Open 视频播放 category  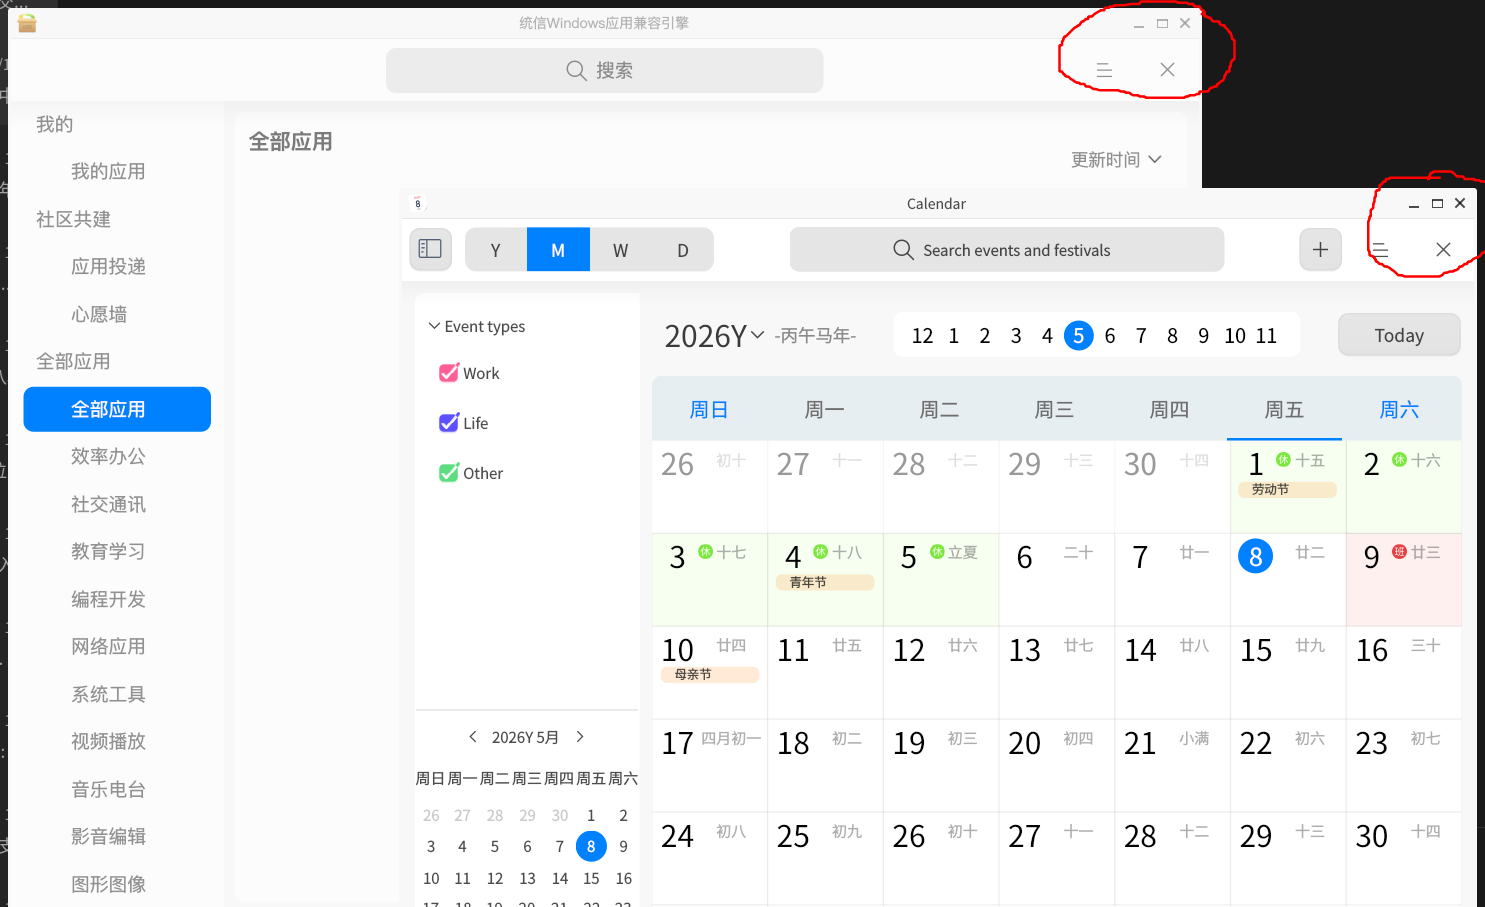click(x=108, y=742)
